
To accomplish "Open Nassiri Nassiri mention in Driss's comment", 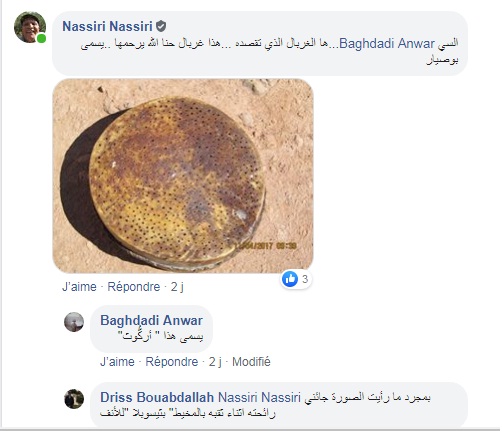I will click(x=259, y=397).
